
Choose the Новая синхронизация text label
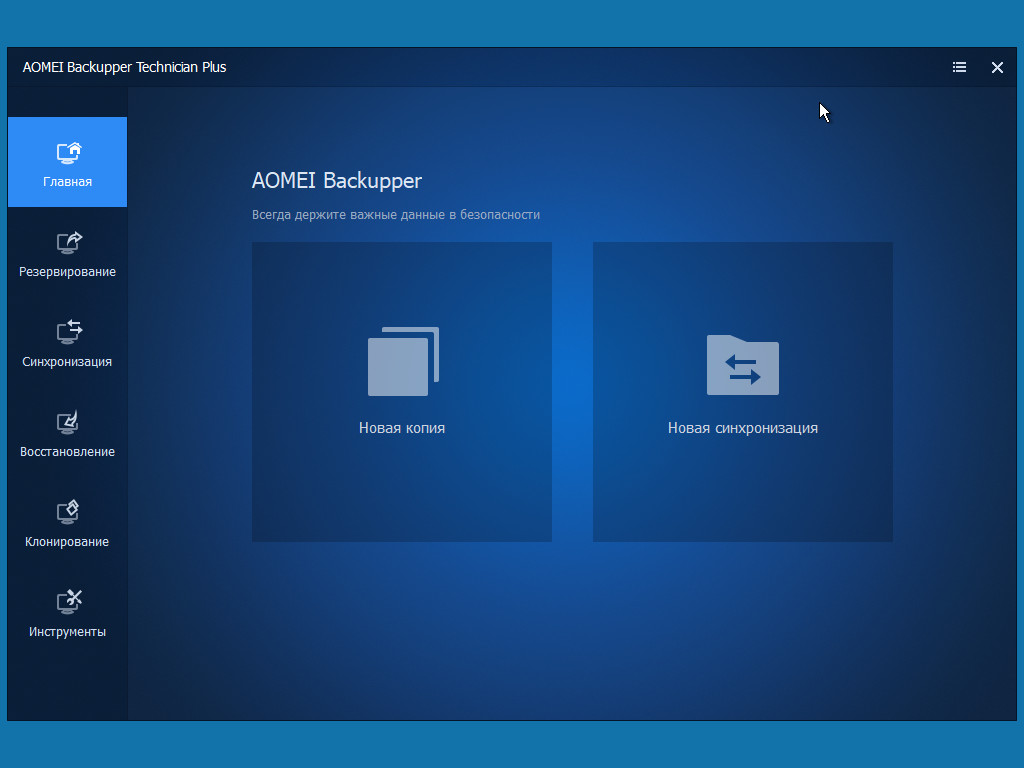[743, 428]
